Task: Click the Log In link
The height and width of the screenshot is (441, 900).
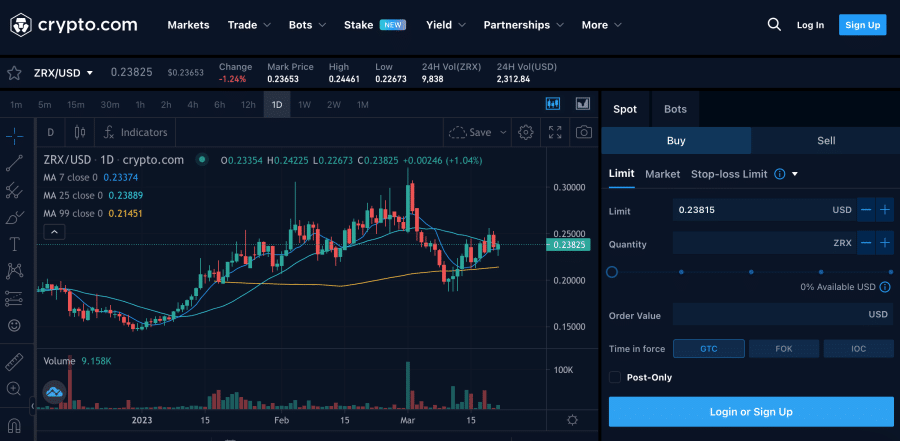Action: click(x=810, y=25)
